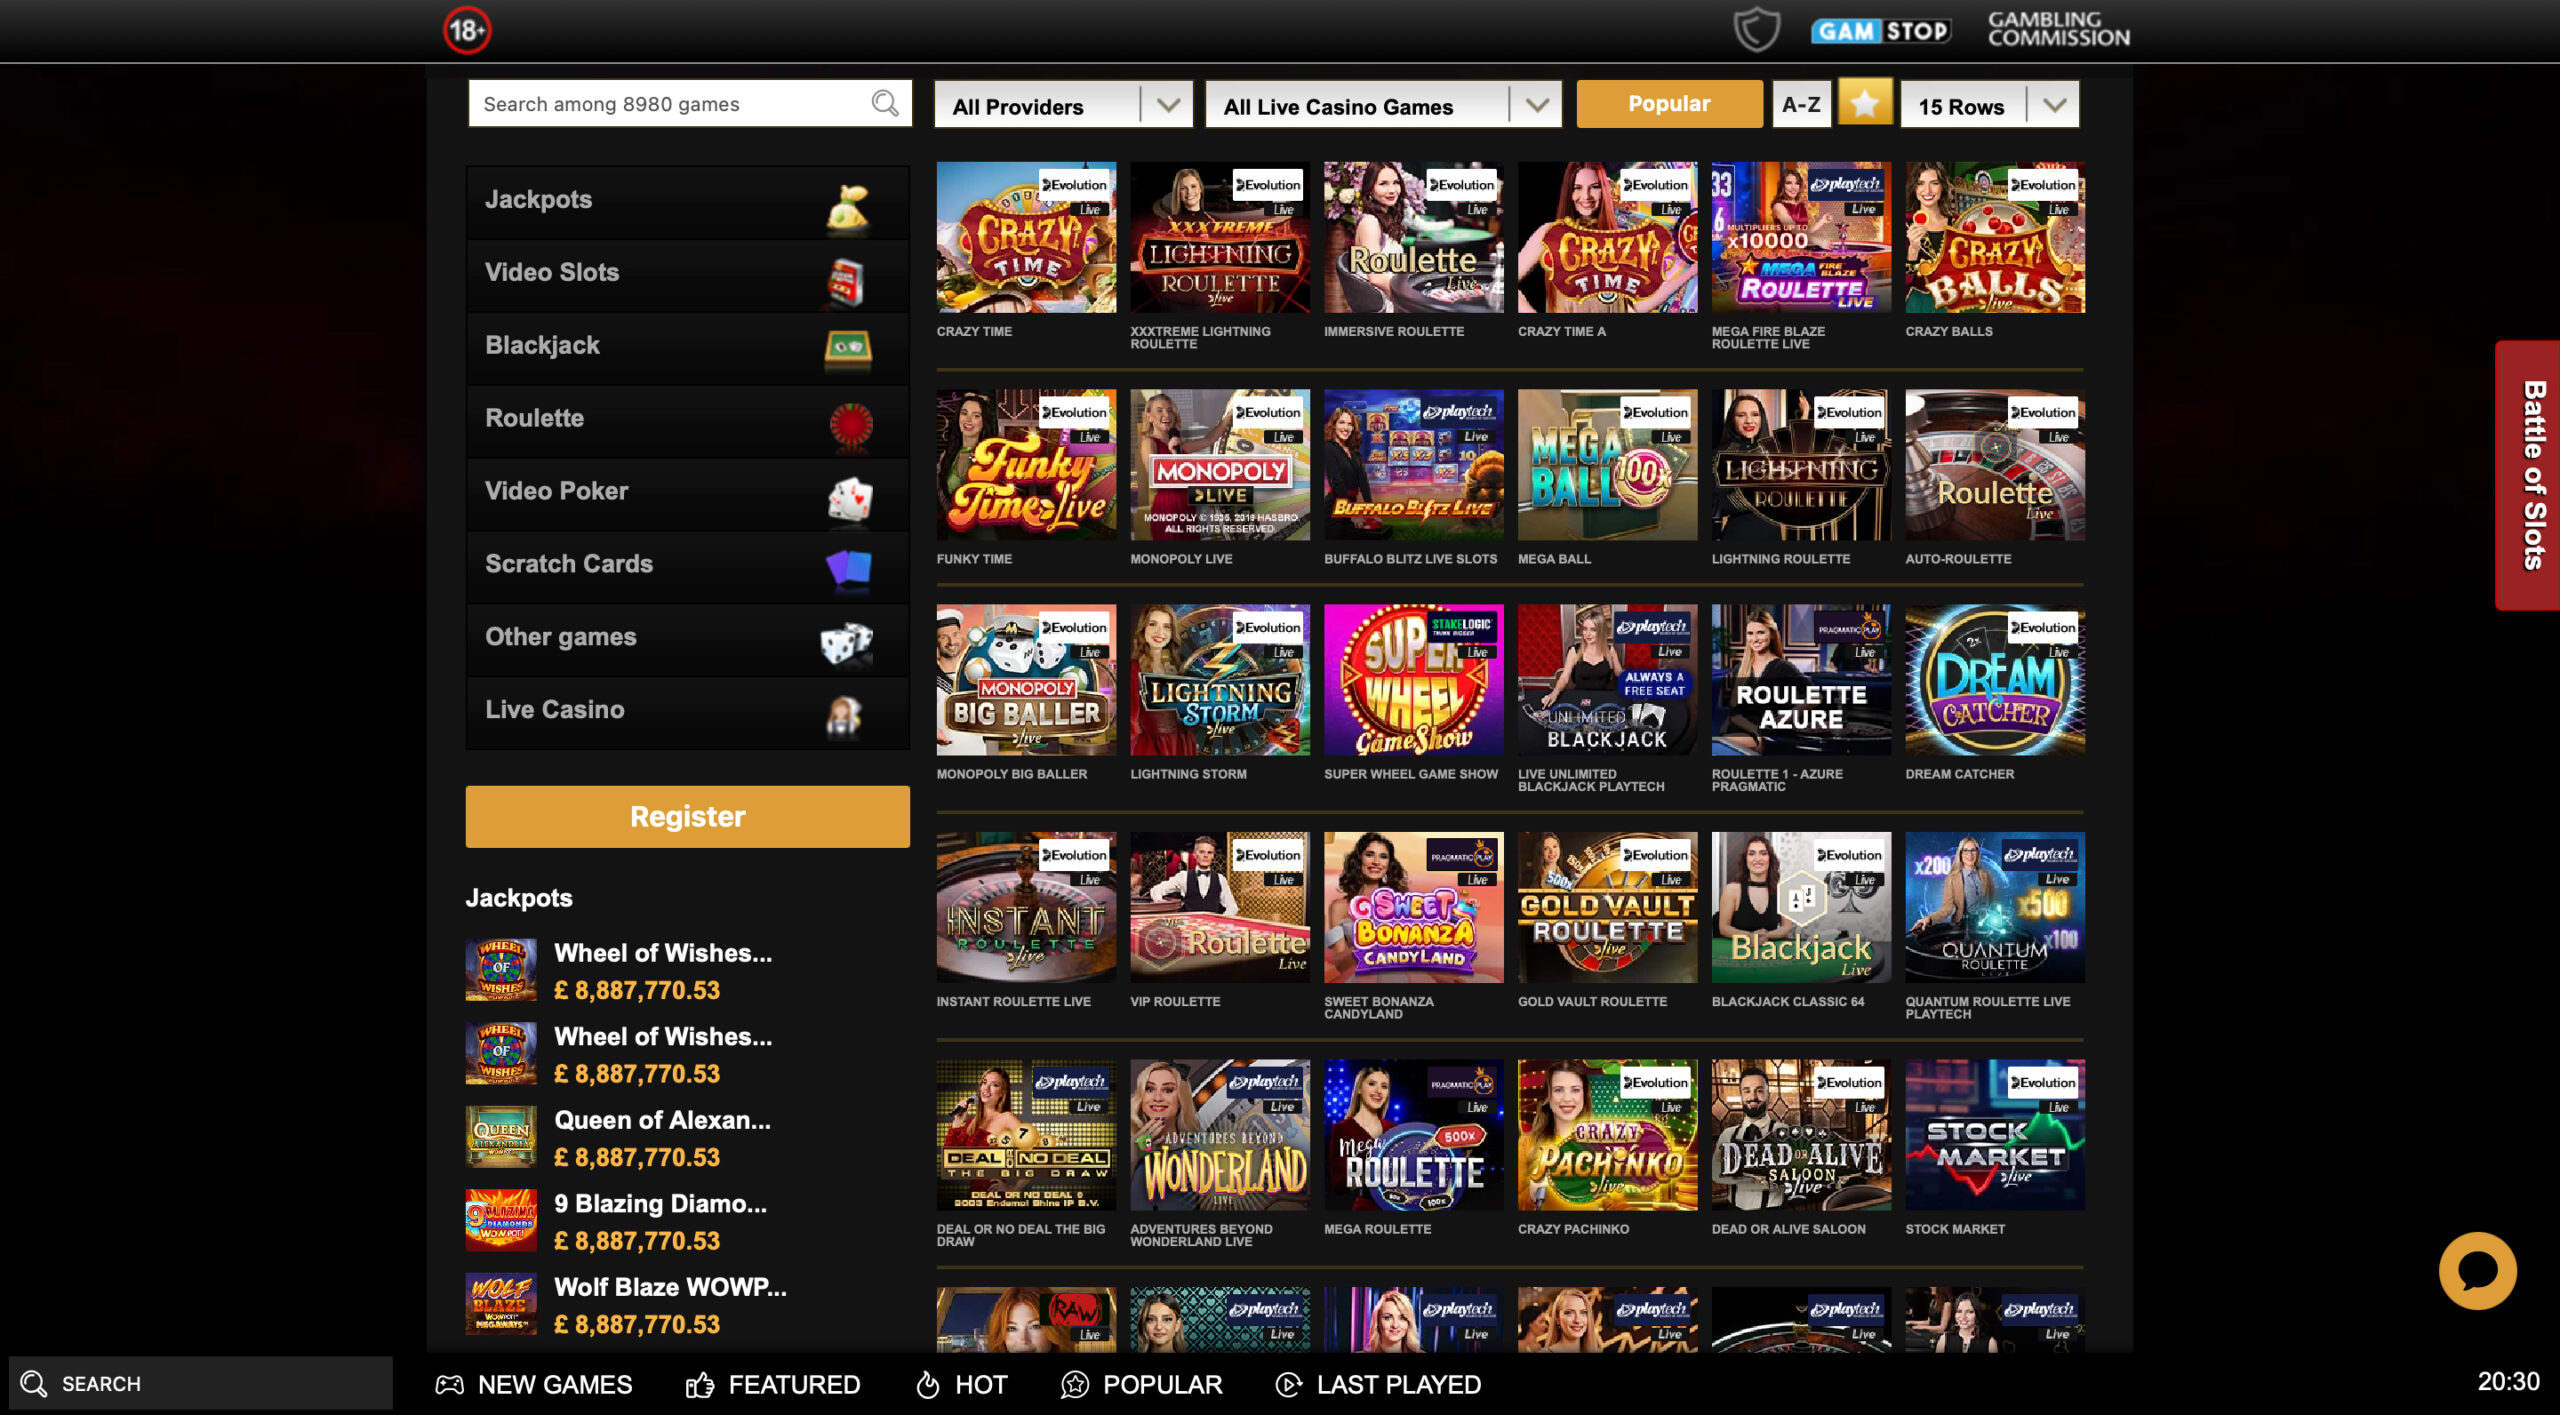Select the Blackjack category
The image size is (2560, 1415).
tap(688, 347)
